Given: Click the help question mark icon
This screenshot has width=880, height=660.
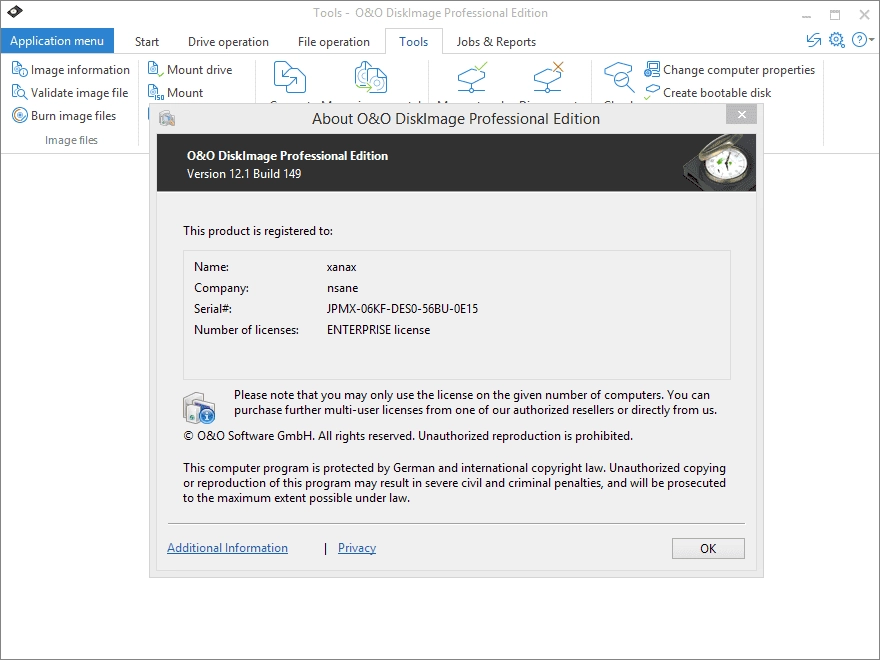Looking at the screenshot, I should [x=859, y=40].
